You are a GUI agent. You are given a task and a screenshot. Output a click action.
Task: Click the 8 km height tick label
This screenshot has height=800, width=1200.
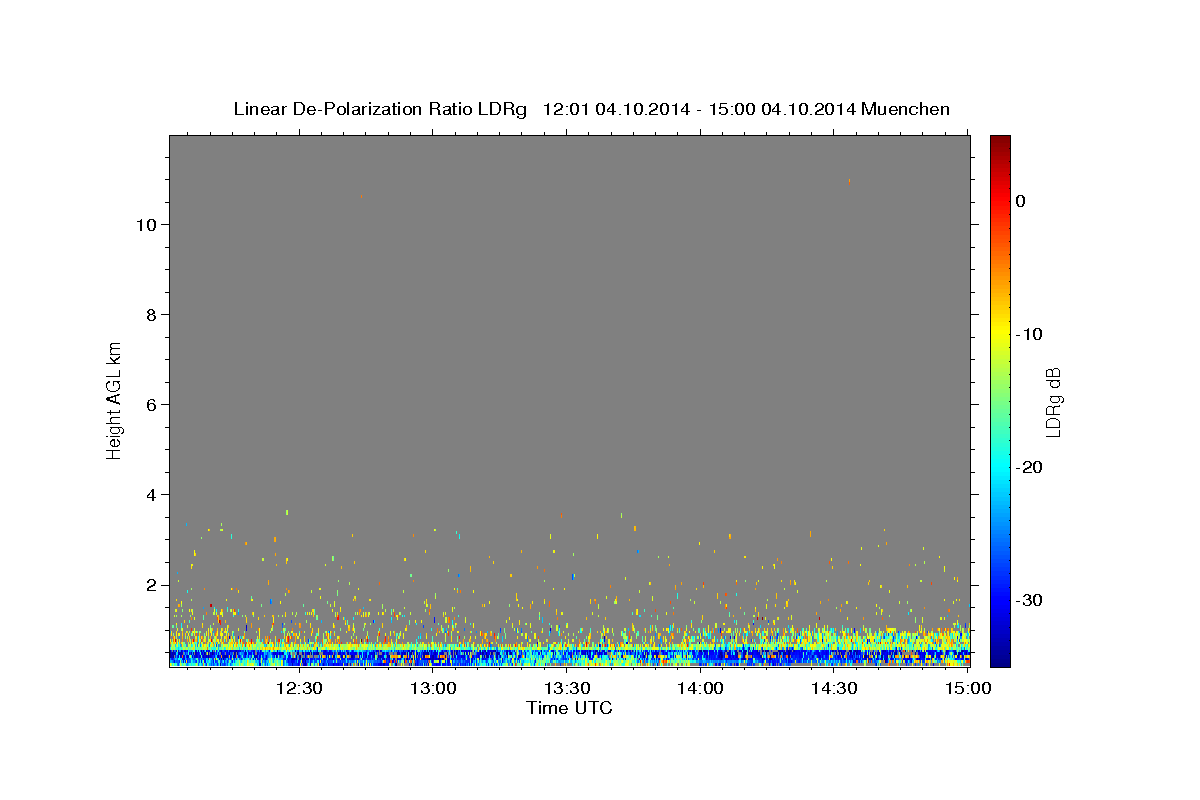pyautogui.click(x=151, y=315)
